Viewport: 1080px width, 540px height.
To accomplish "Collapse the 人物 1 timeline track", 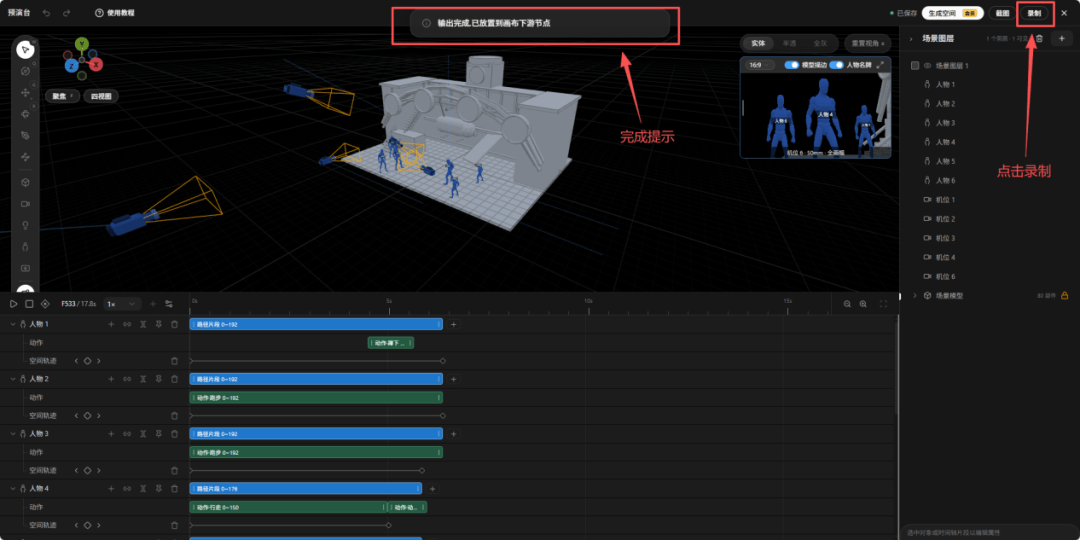I will tap(12, 324).
